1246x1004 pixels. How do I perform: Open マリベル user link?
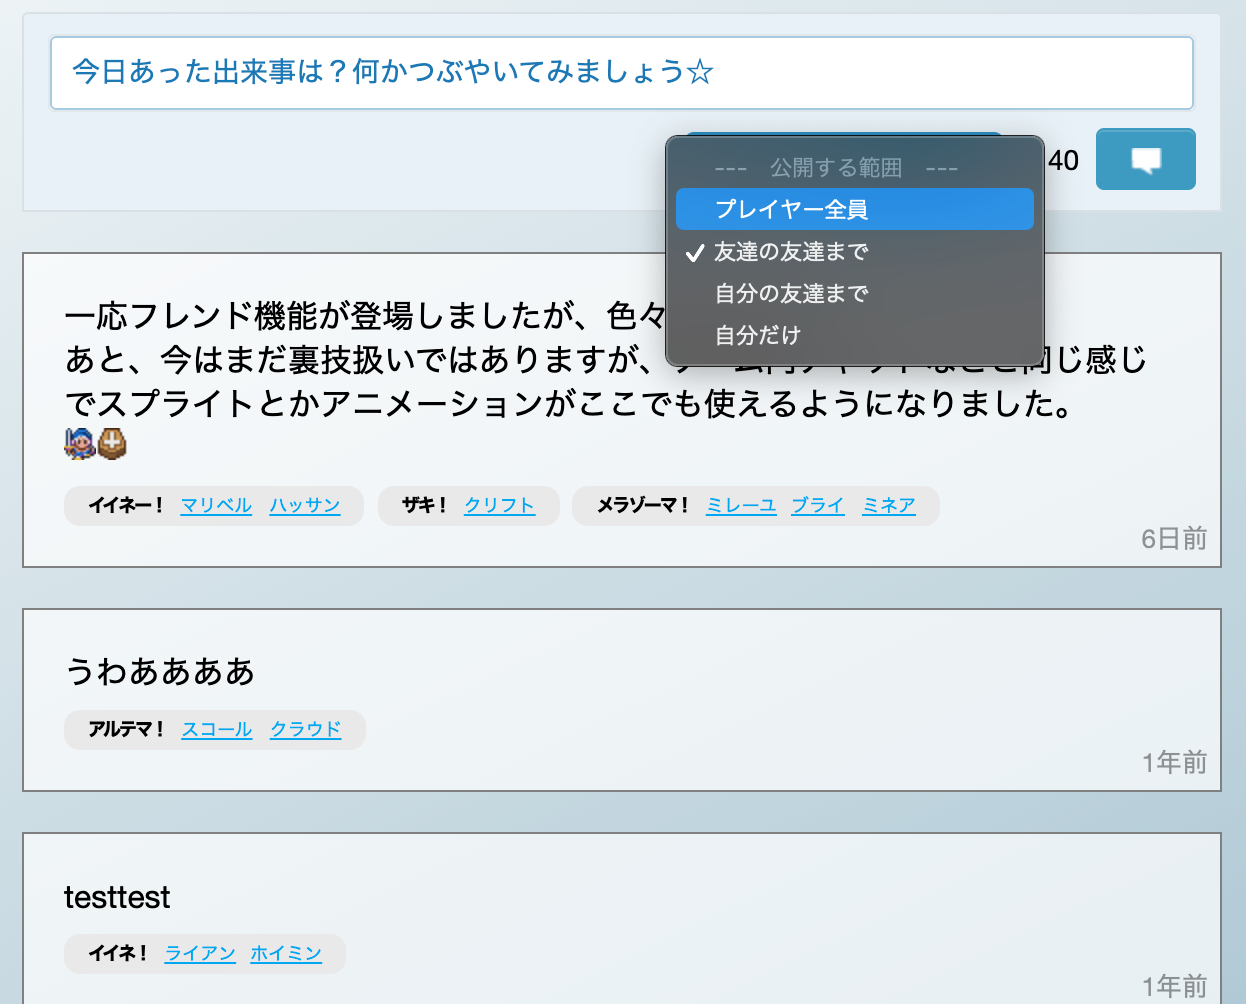tap(216, 506)
